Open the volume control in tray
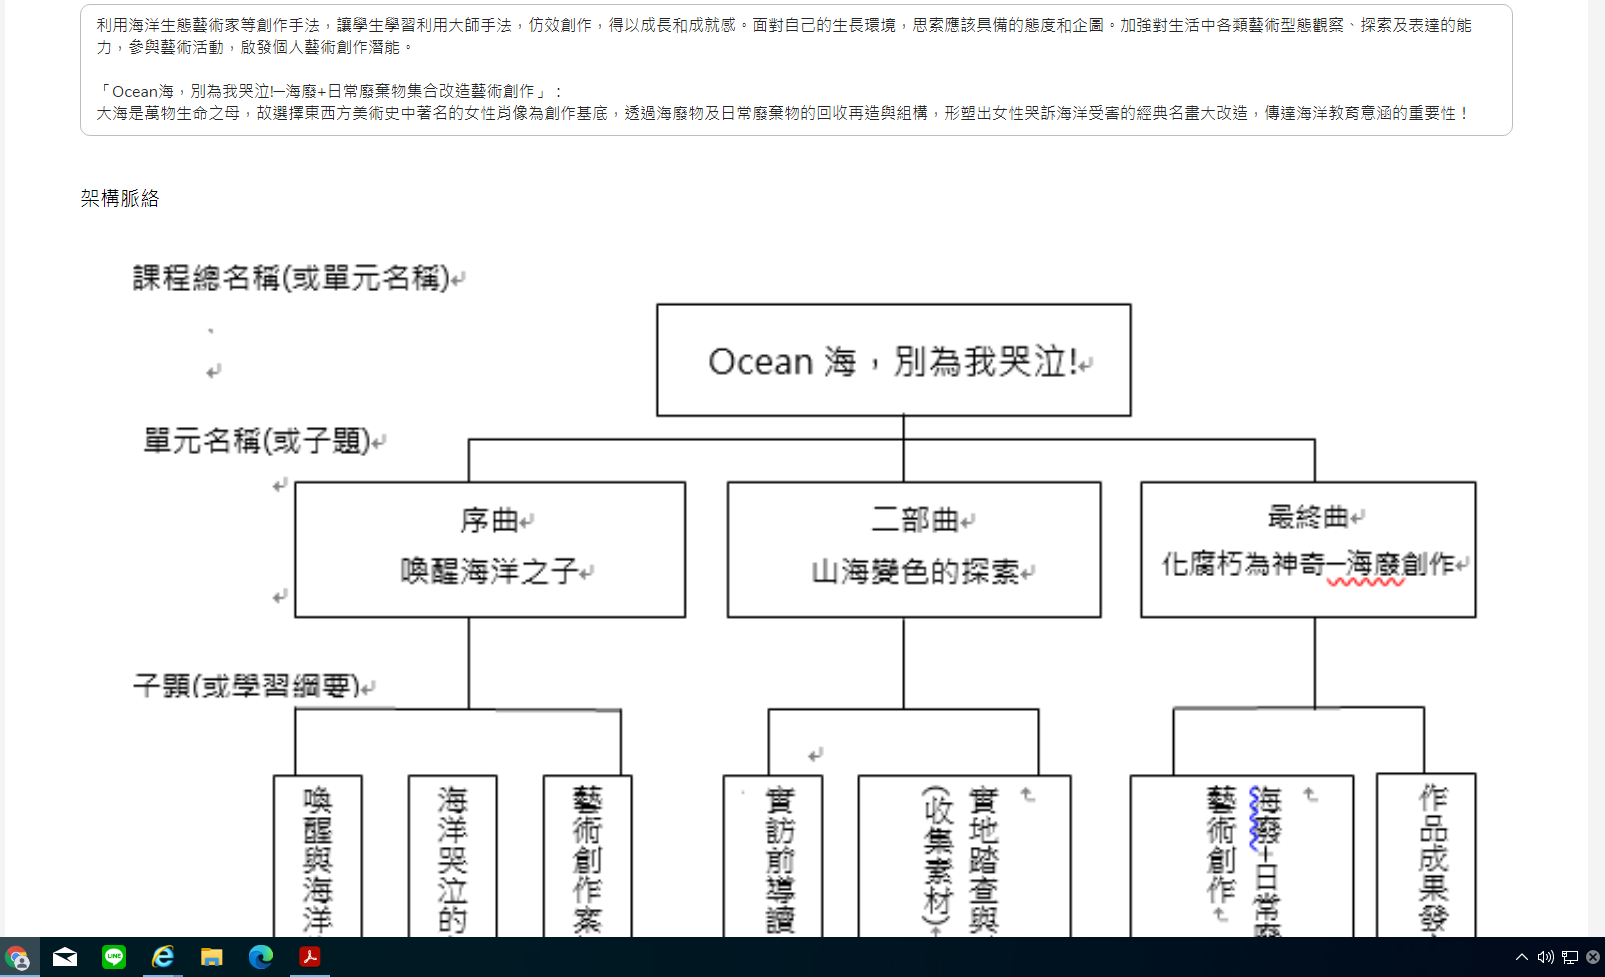Viewport: 1605px width, 977px height. 1546,958
